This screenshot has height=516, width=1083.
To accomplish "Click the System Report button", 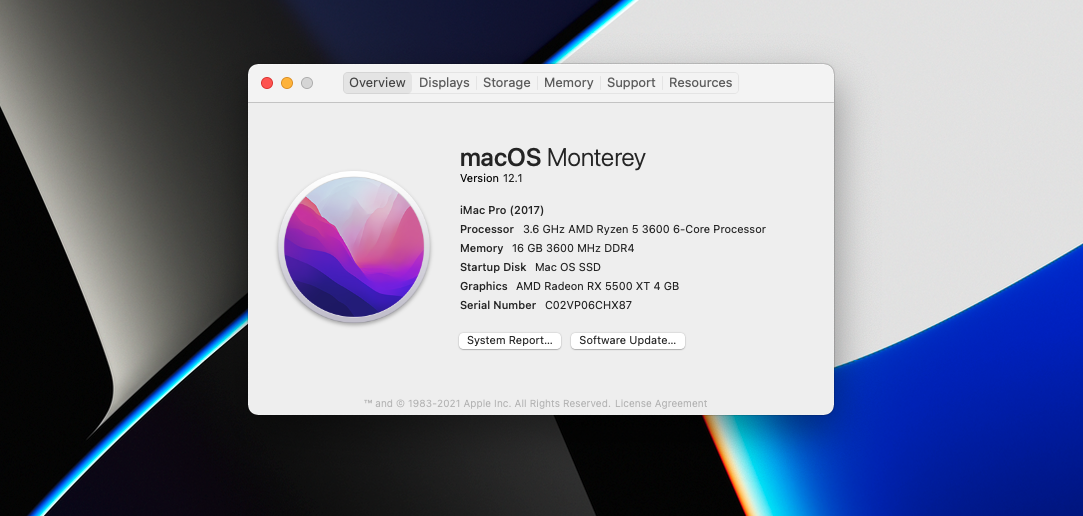I will pyautogui.click(x=510, y=341).
